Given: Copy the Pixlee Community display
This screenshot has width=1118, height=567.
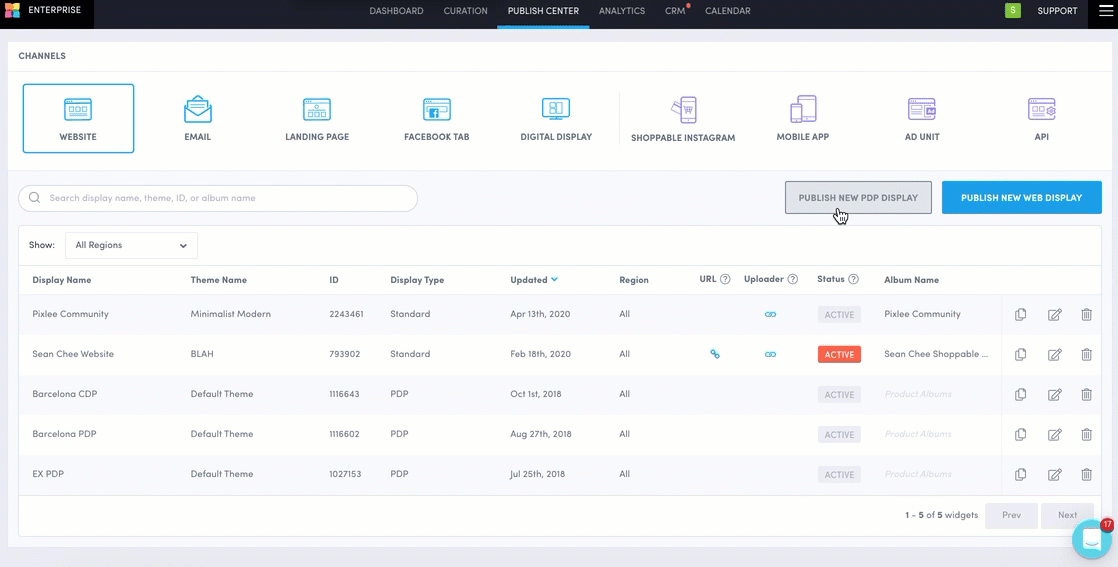Looking at the screenshot, I should 1020,314.
